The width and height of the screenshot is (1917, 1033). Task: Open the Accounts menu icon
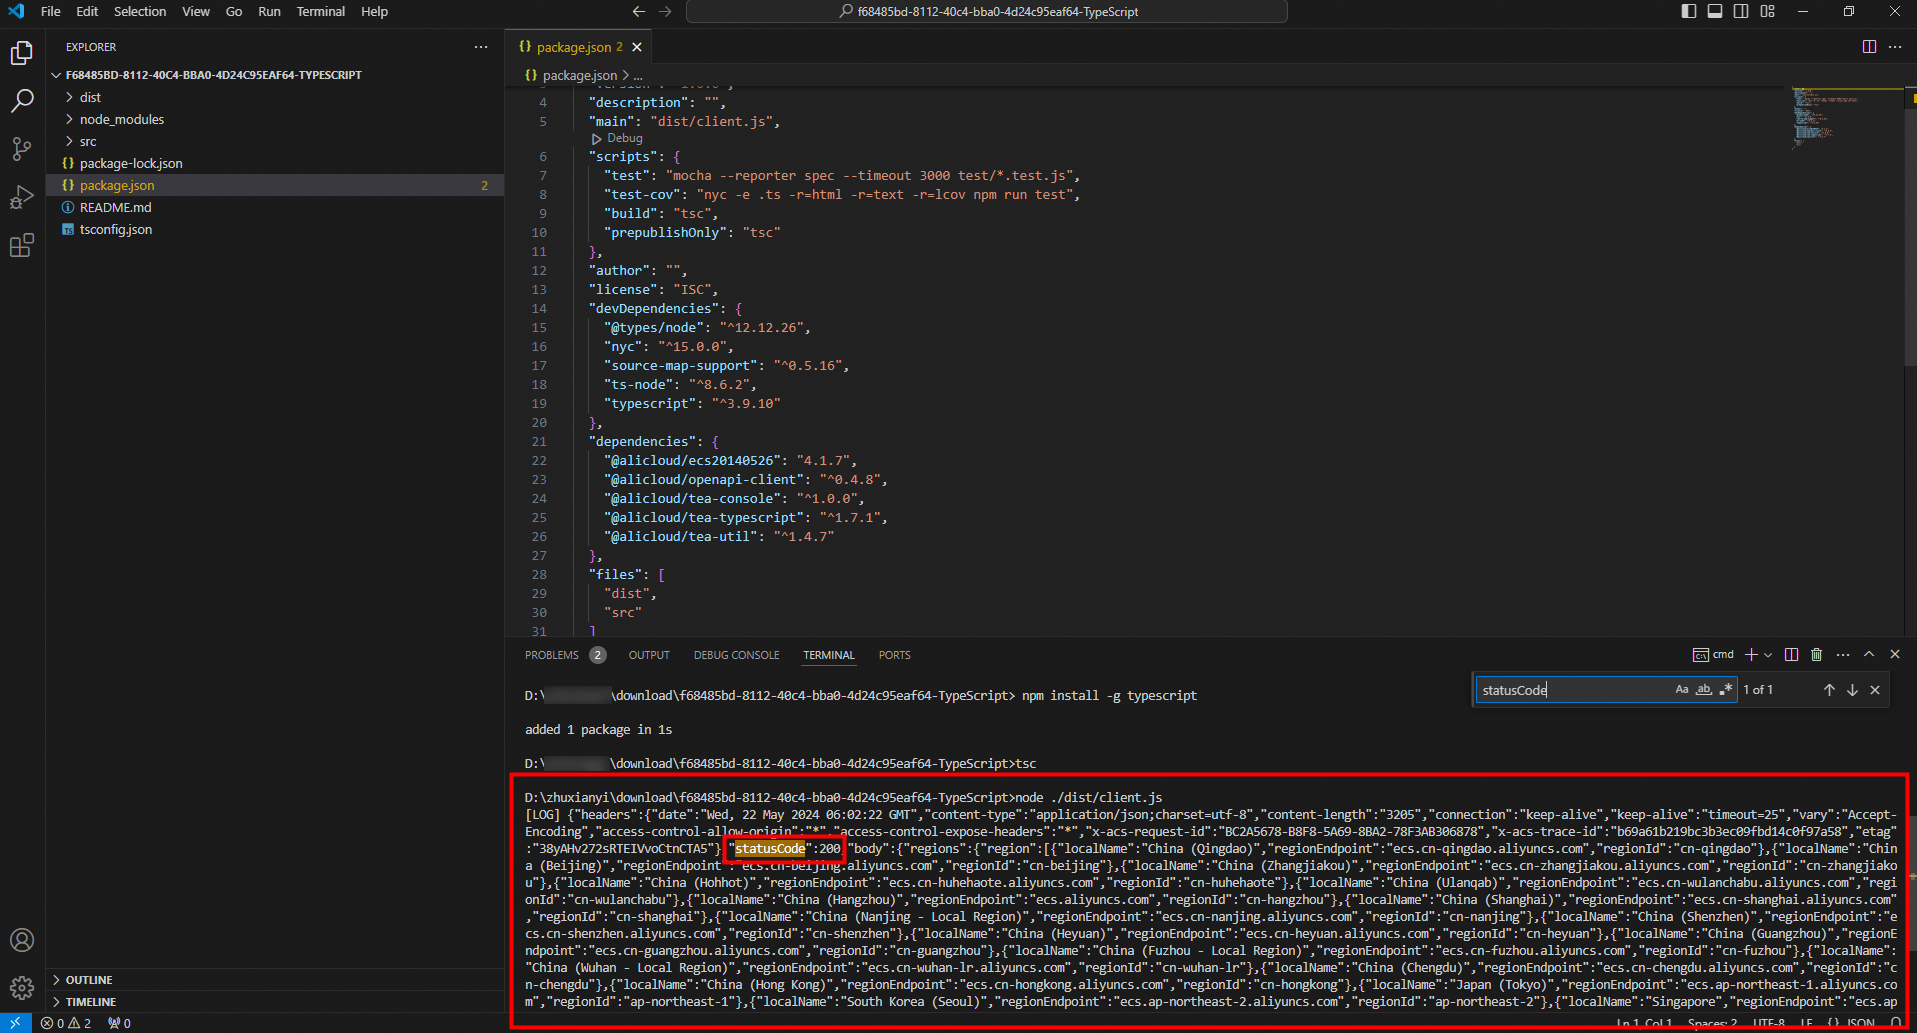(x=22, y=940)
